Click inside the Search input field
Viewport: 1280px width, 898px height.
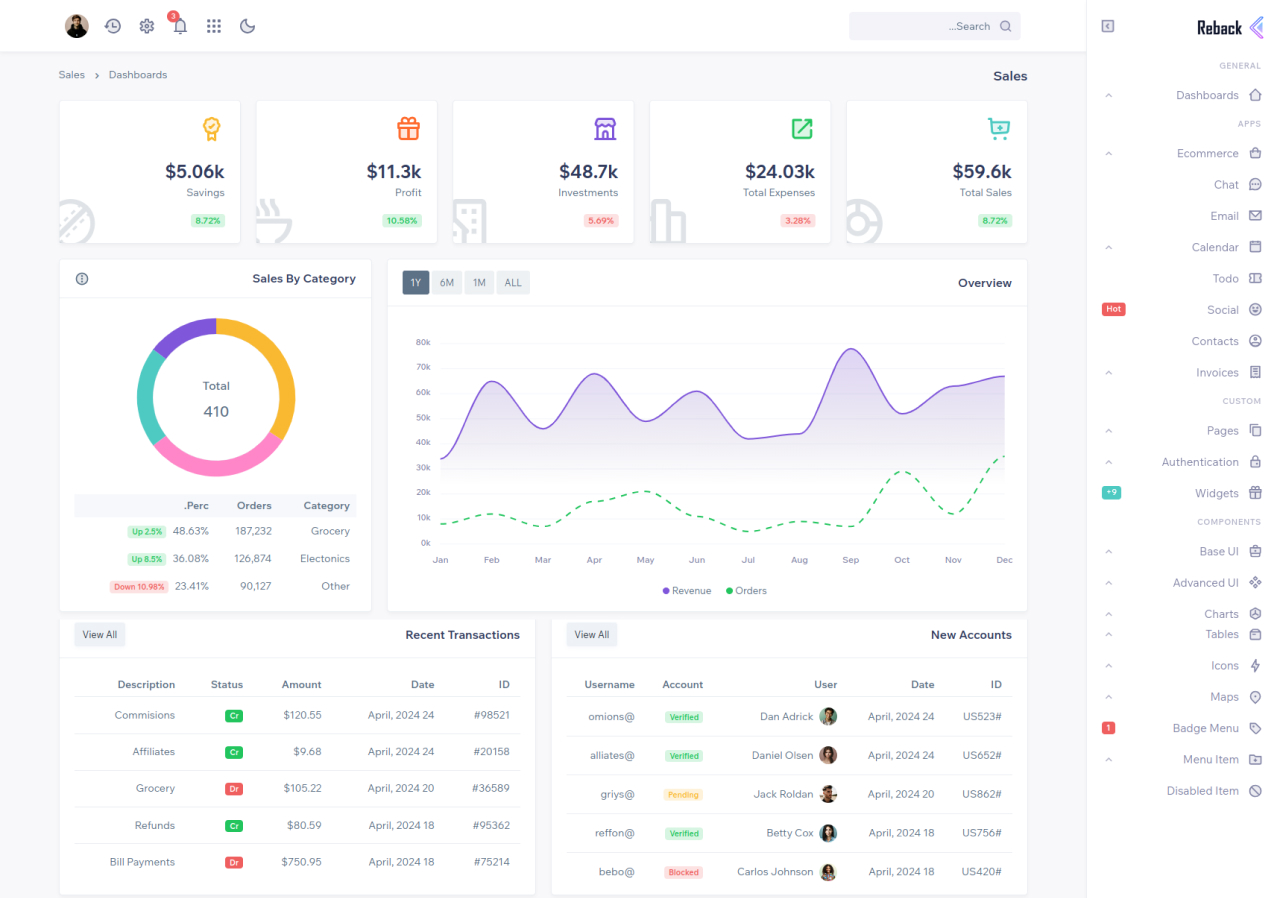click(x=934, y=26)
